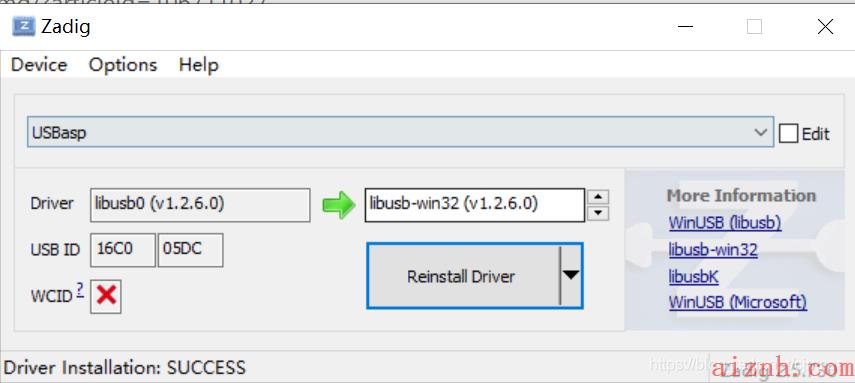Click the driver selector up arrow

point(599,197)
